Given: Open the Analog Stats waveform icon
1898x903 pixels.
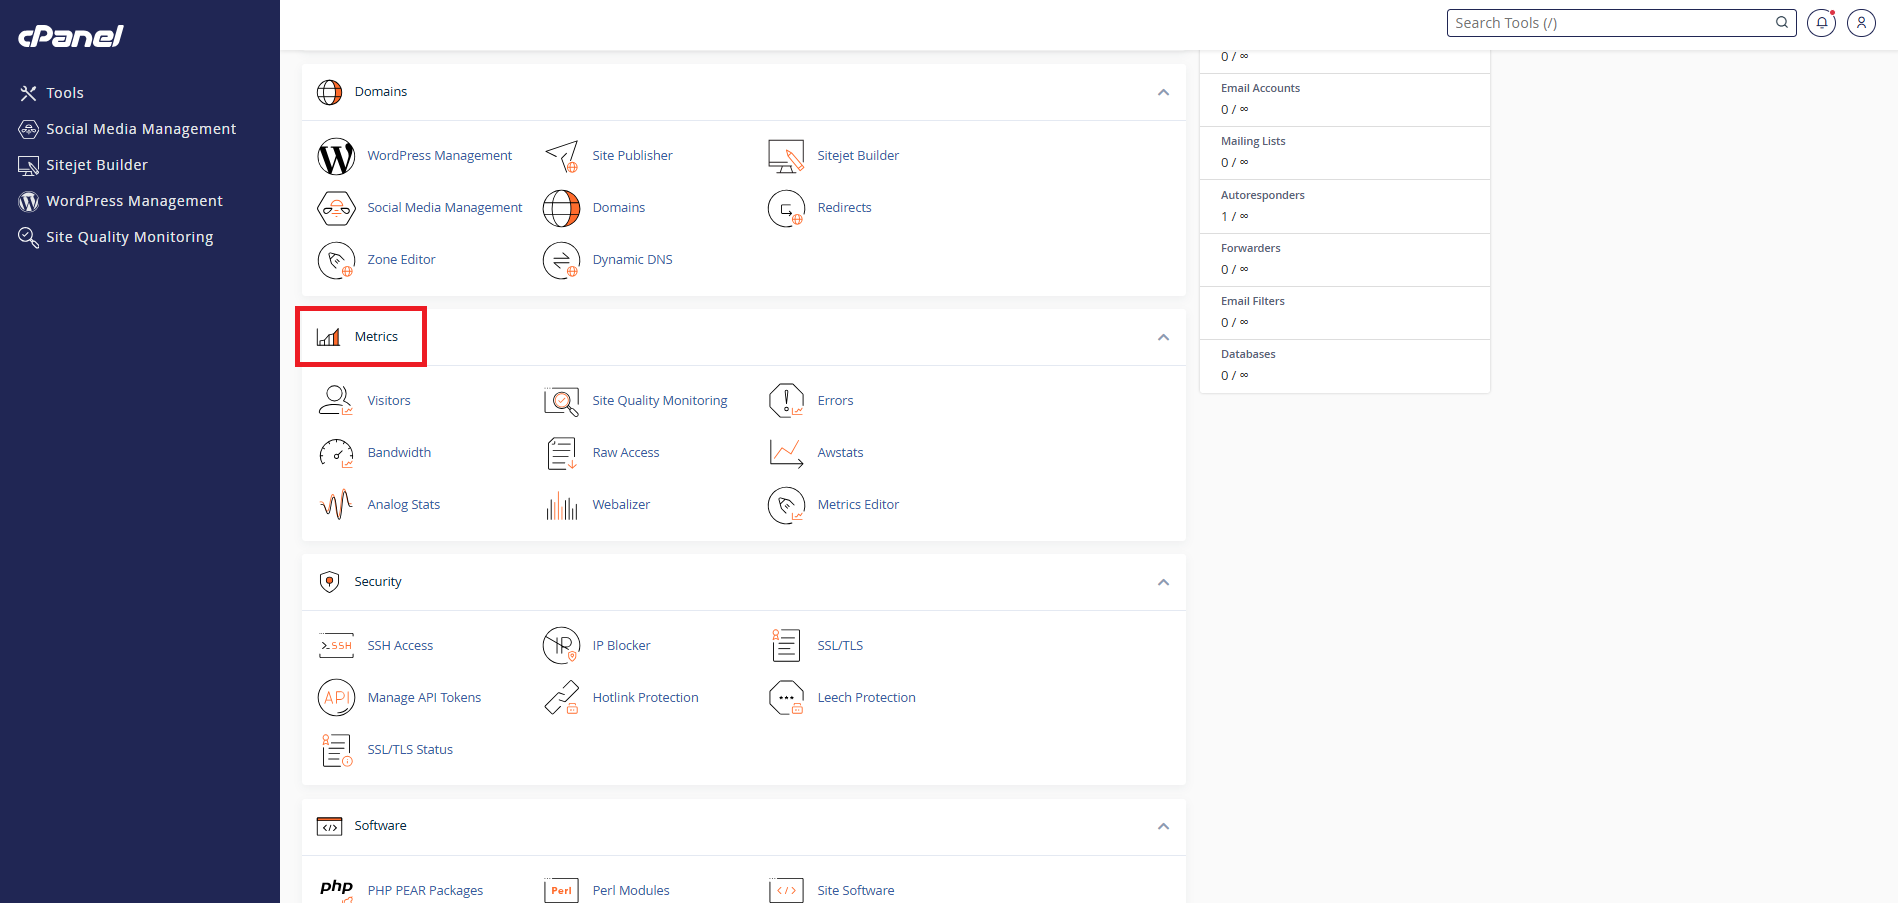Looking at the screenshot, I should pos(336,504).
